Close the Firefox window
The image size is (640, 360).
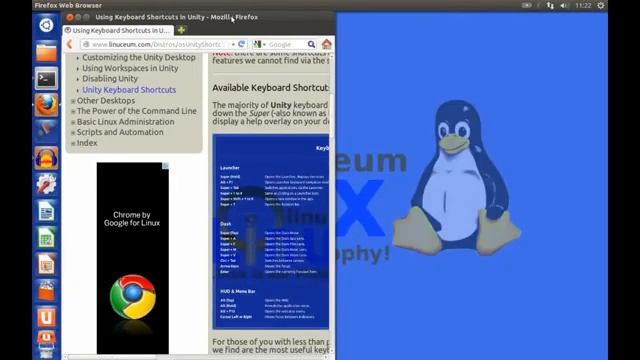coord(69,17)
